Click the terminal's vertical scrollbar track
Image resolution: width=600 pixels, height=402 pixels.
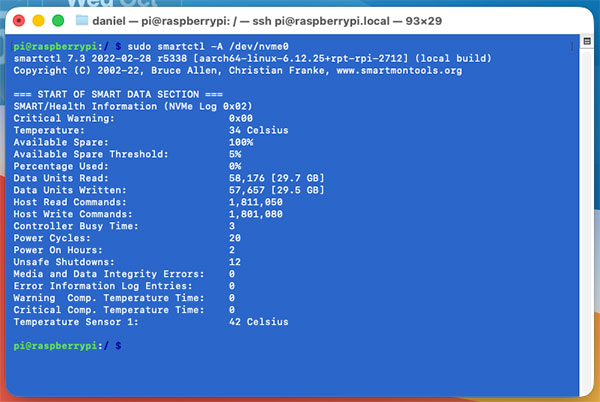587,222
